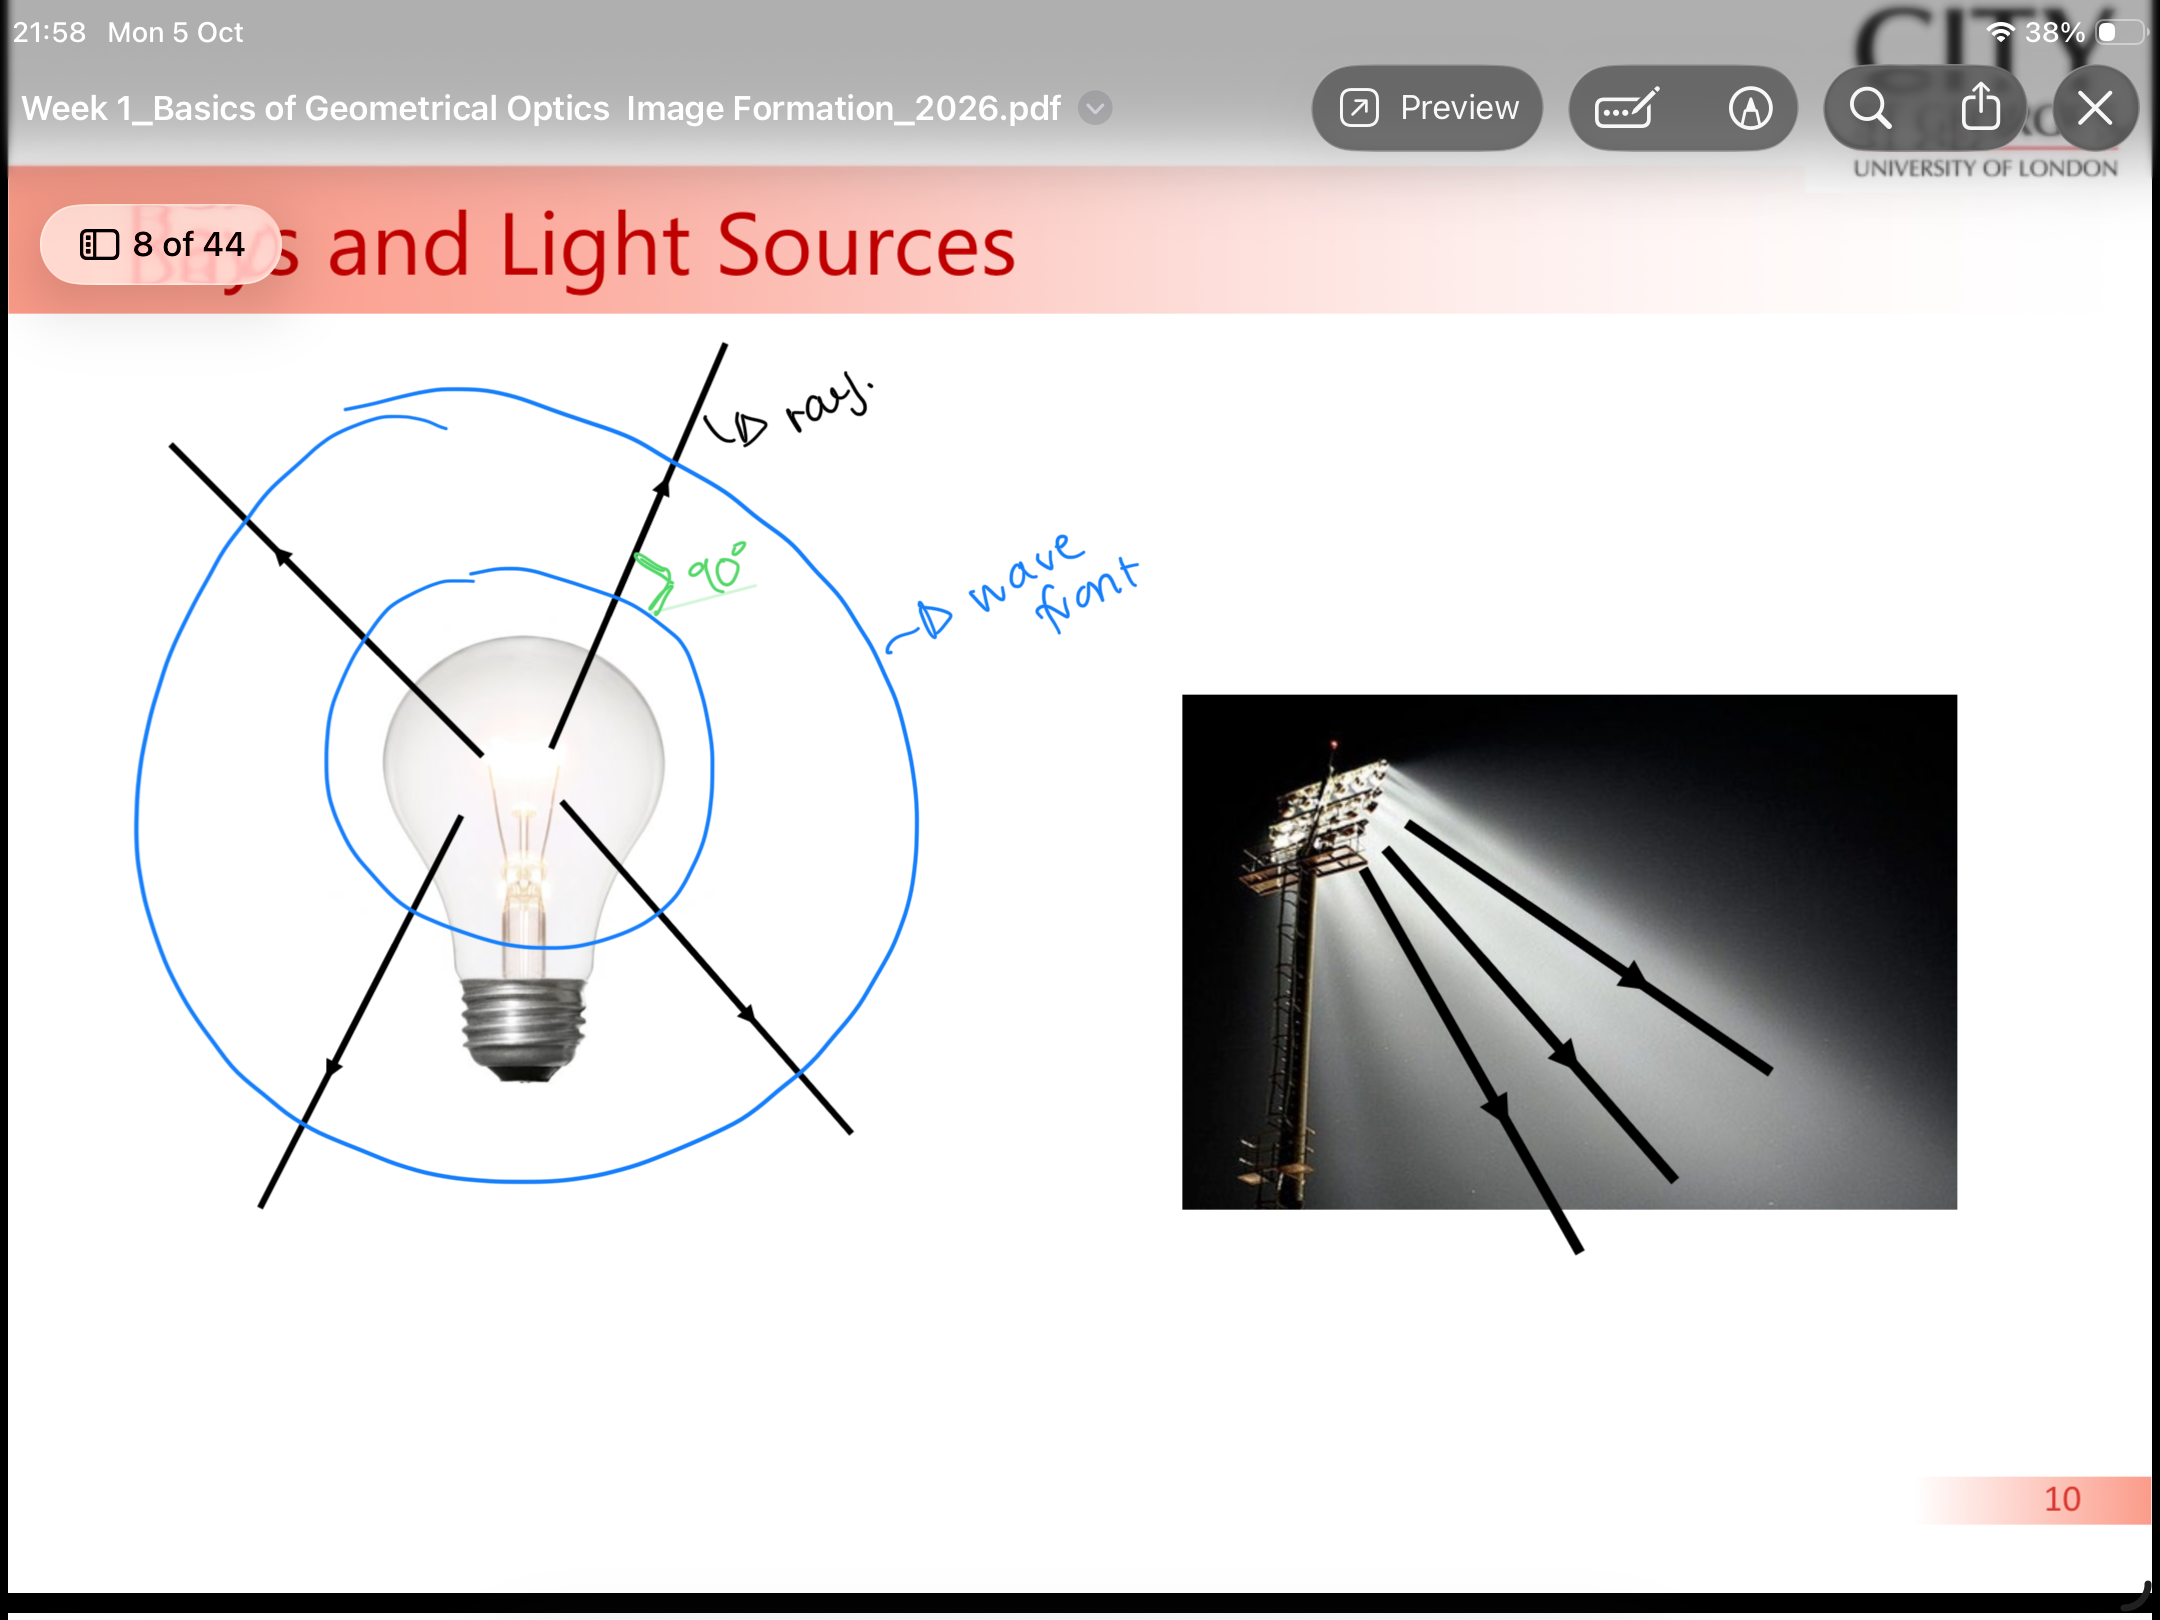Tap the blue 'wave front' handwritten note
Viewport: 2160px width, 1620px height.
pos(1054,582)
